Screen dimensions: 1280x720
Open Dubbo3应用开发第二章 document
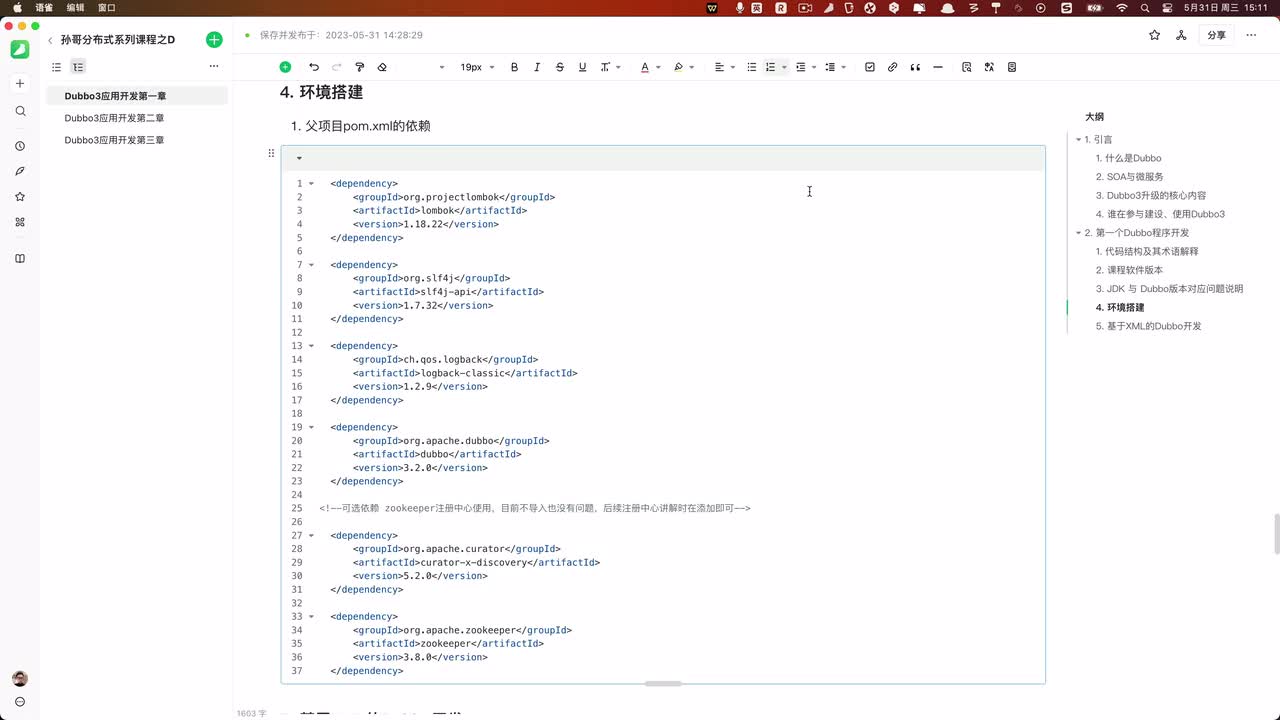pos(137,118)
